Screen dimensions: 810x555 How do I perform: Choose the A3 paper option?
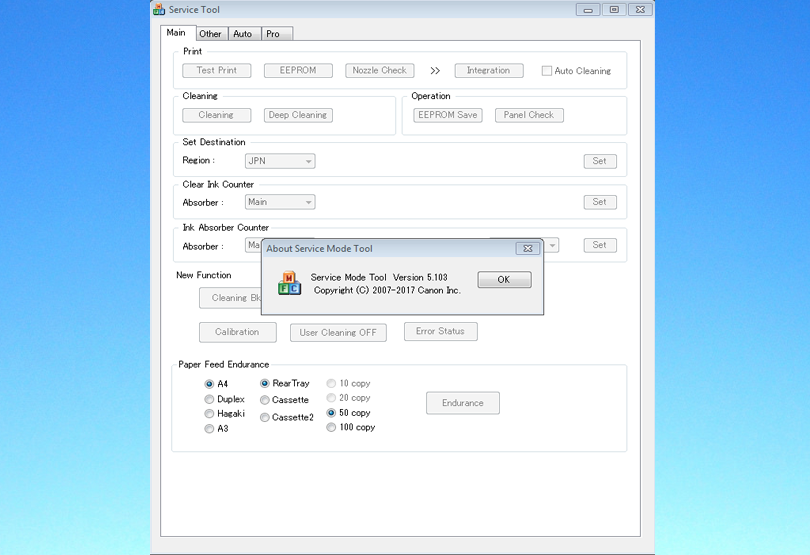(209, 428)
